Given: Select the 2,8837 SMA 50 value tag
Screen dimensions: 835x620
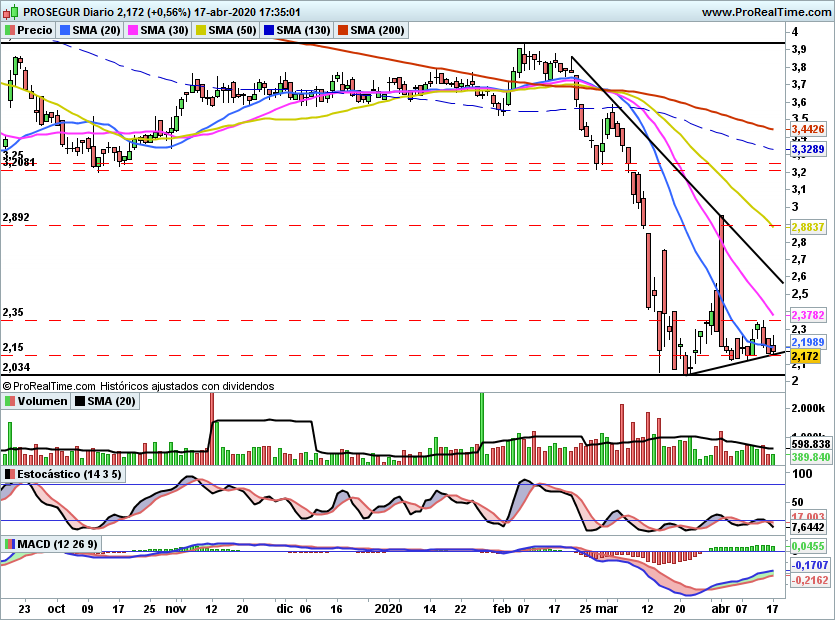Looking at the screenshot, I should 808,227.
